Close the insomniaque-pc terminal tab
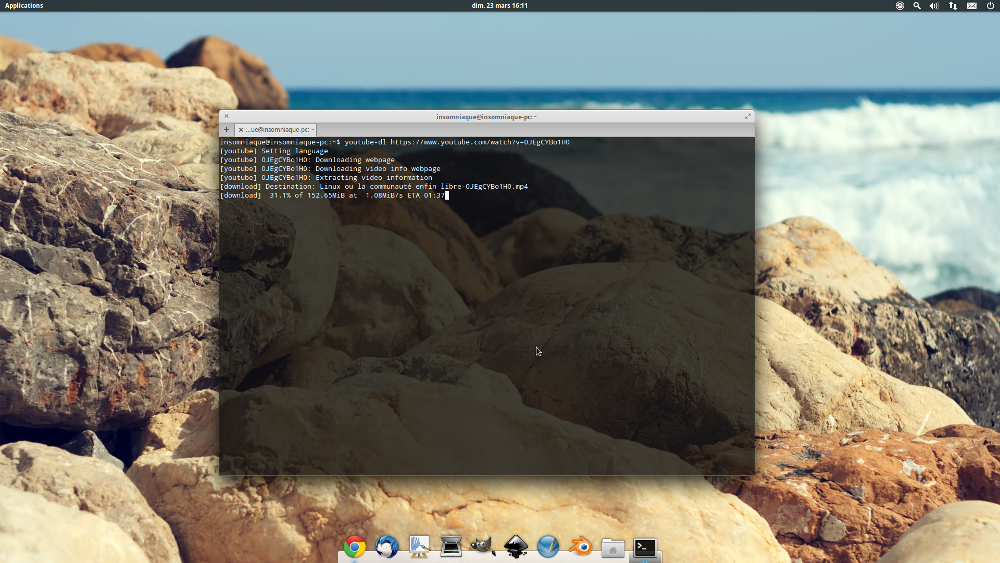1000x563 pixels. coord(240,129)
